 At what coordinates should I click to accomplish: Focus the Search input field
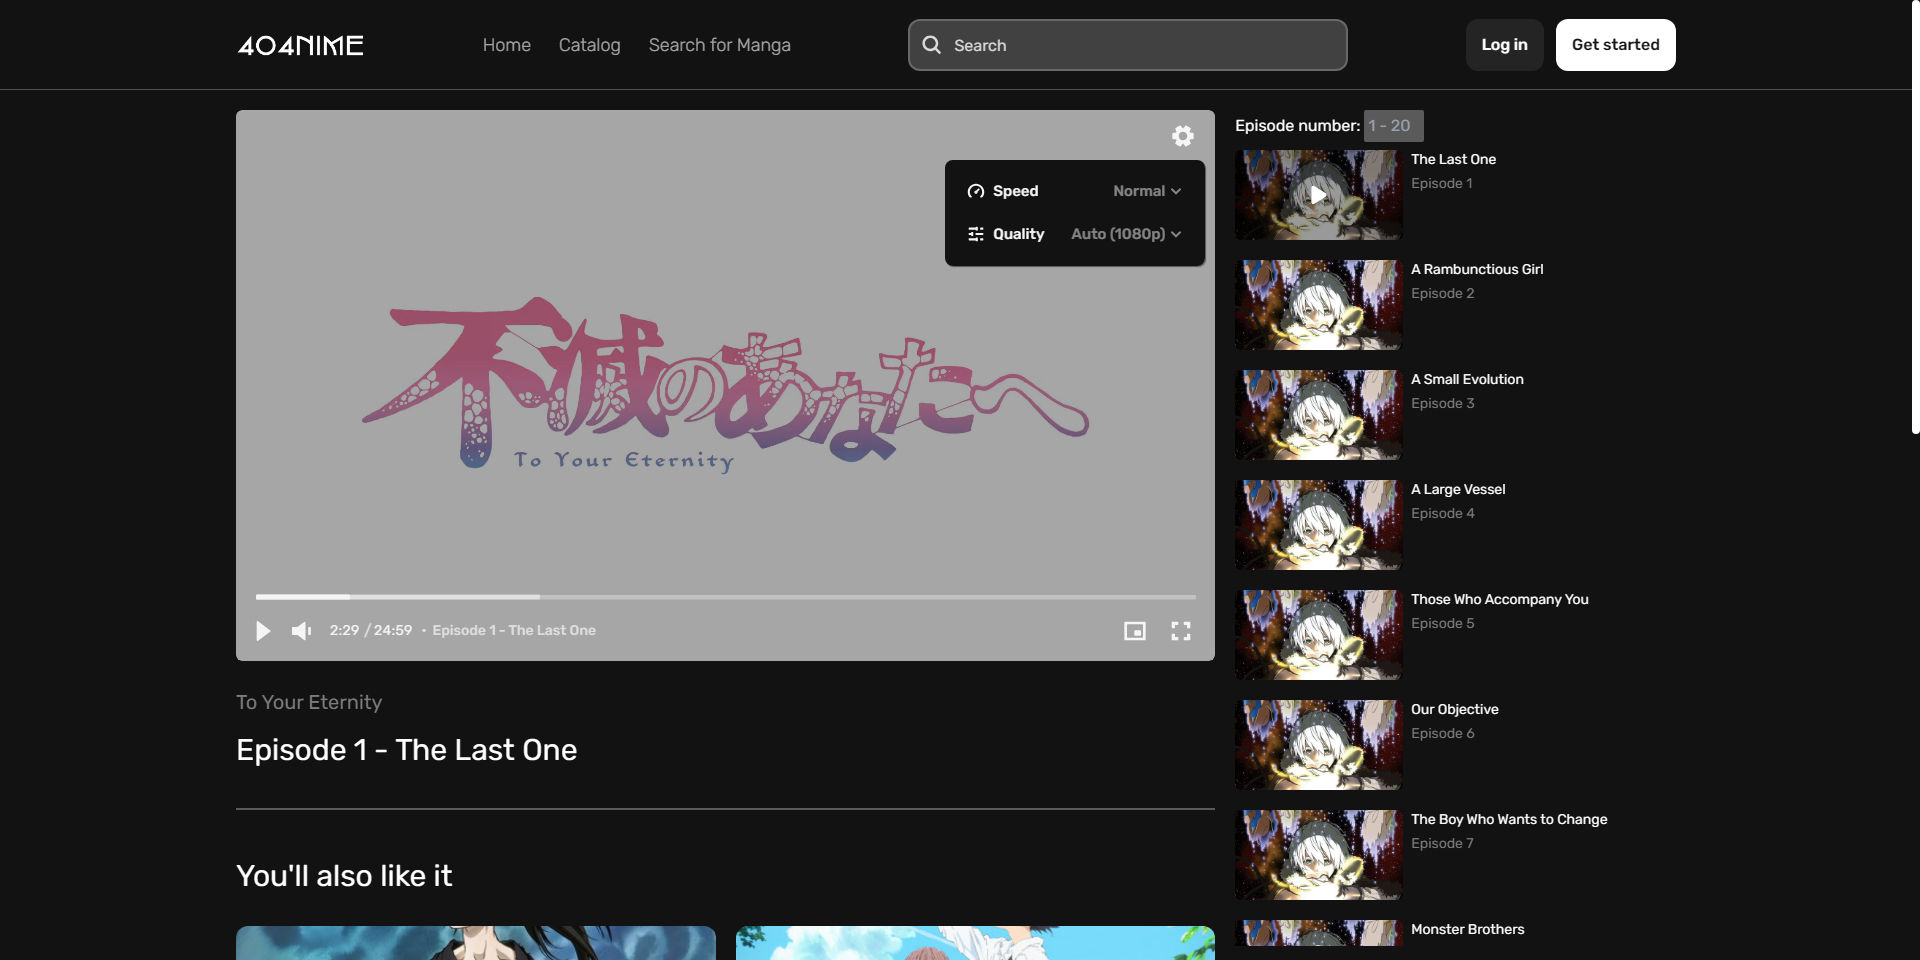pyautogui.click(x=1128, y=45)
